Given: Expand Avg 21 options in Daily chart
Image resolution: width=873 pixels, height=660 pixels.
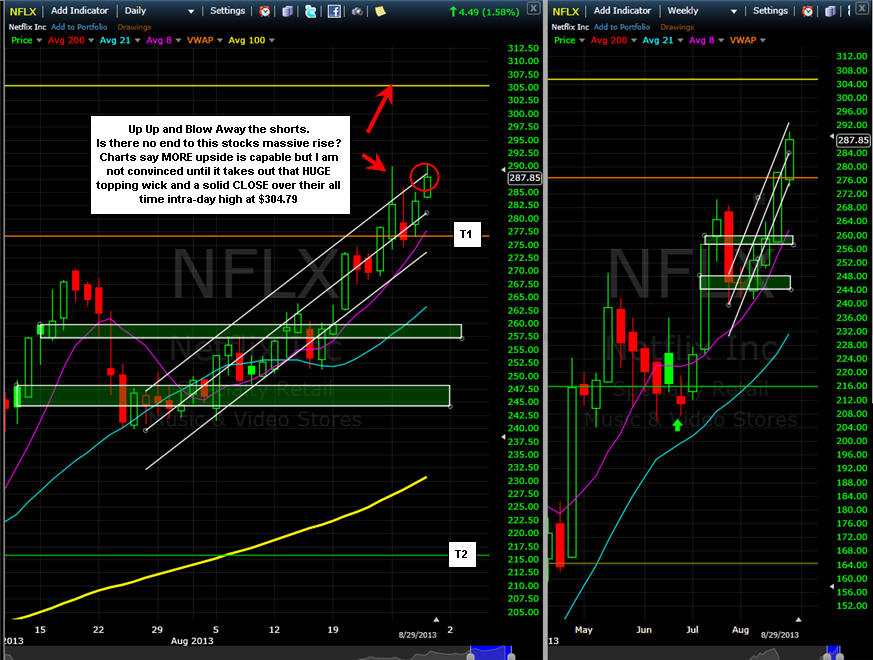Looking at the screenshot, I should (136, 41).
